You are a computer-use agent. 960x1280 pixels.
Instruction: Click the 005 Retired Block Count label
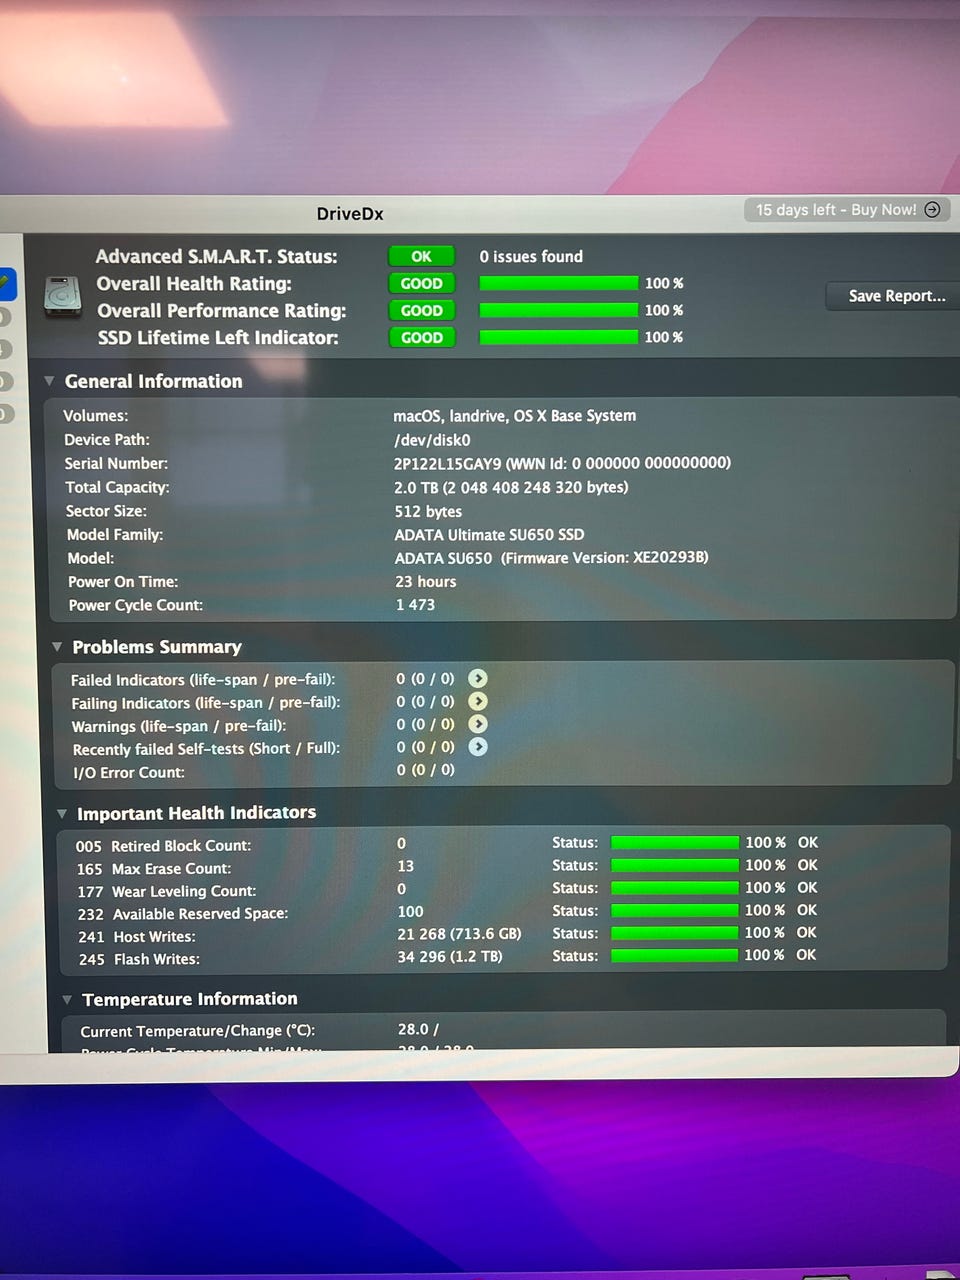click(x=163, y=846)
